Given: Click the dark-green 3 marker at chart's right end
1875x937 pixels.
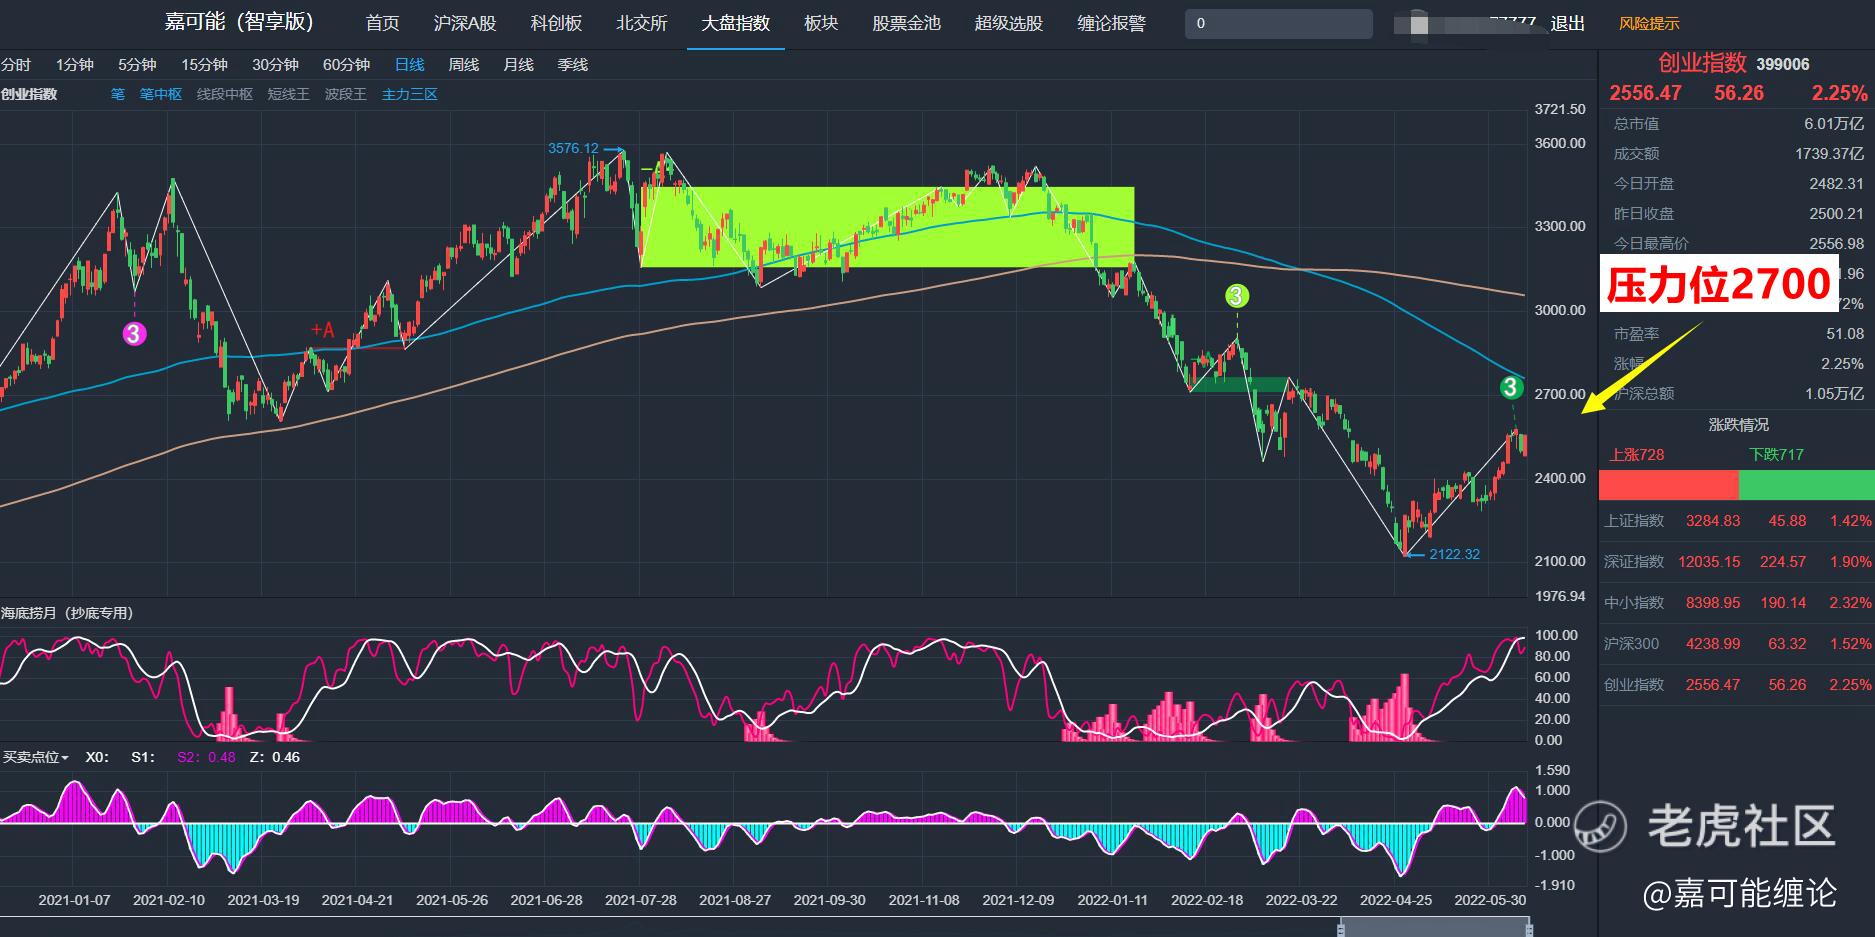Looking at the screenshot, I should tap(1511, 387).
